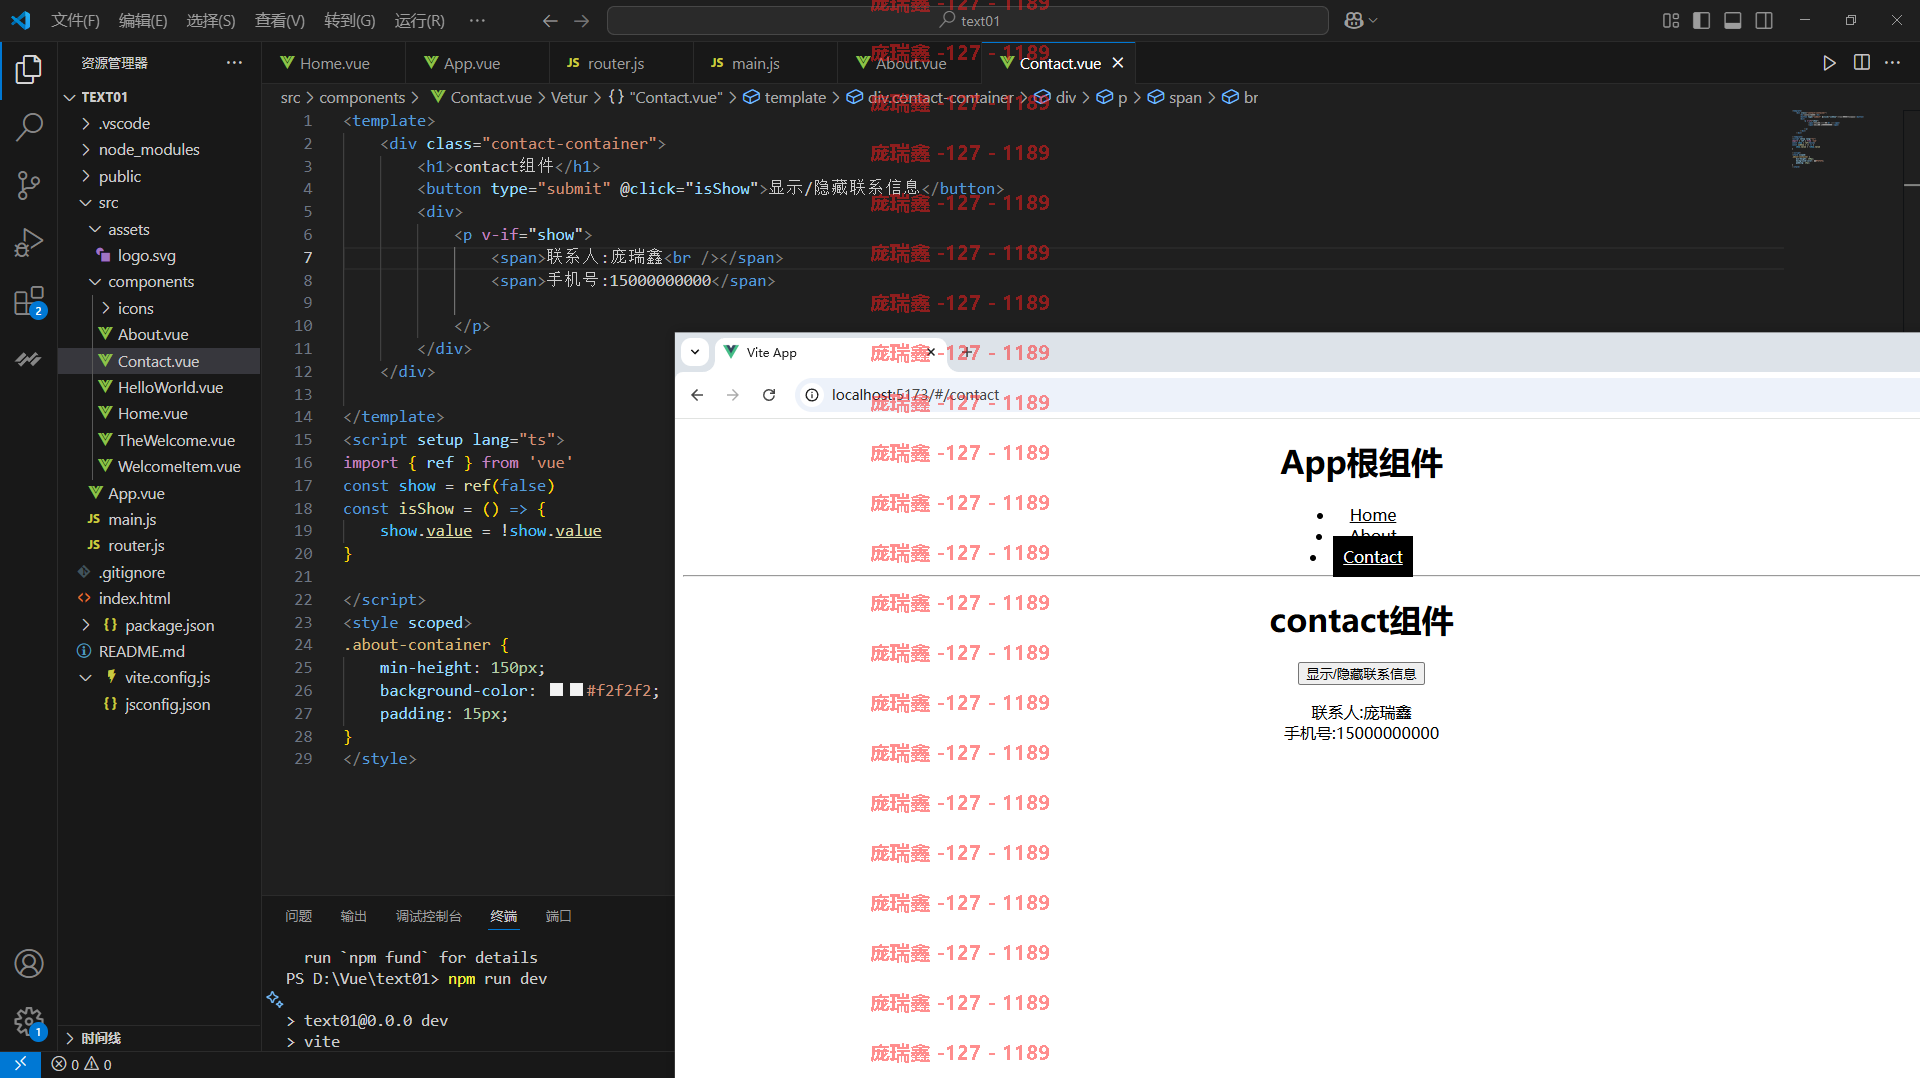Open the 问题 panel tab

coord(298,916)
